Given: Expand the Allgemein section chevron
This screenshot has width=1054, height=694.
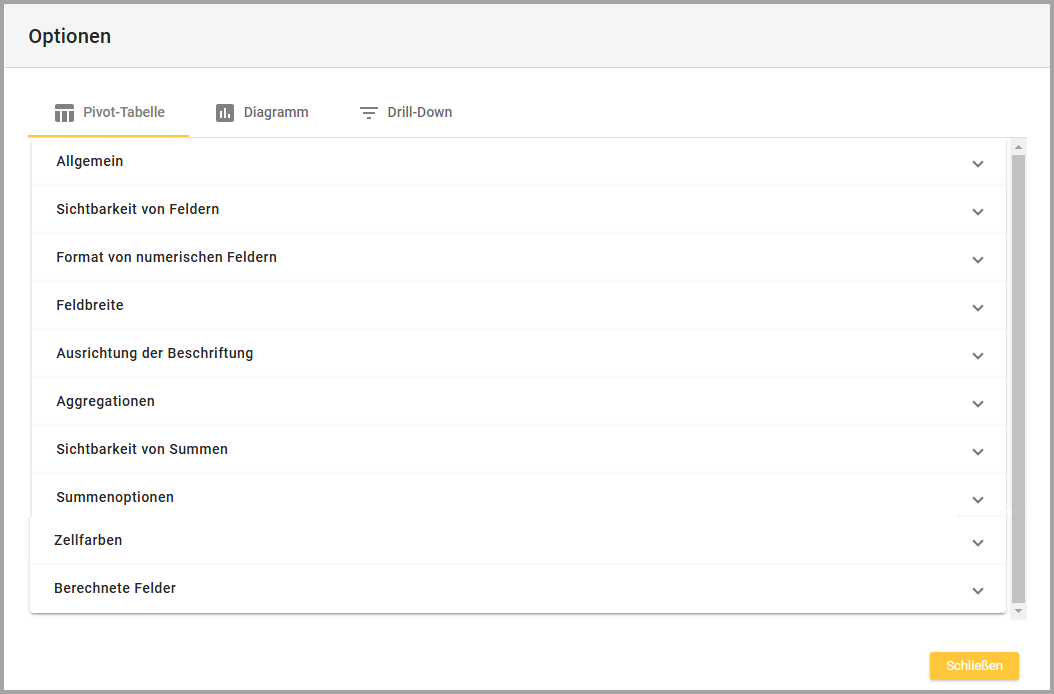Looking at the screenshot, I should (977, 164).
